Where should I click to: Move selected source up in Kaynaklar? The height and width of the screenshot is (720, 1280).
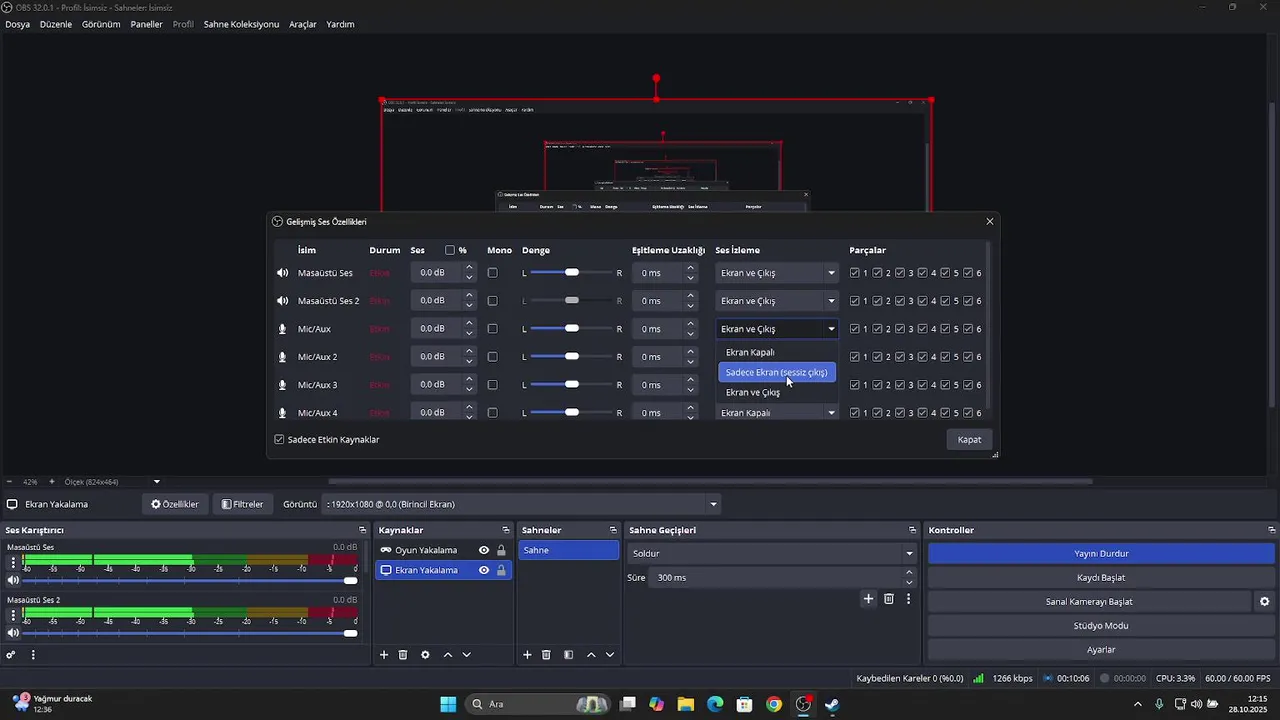tap(448, 655)
